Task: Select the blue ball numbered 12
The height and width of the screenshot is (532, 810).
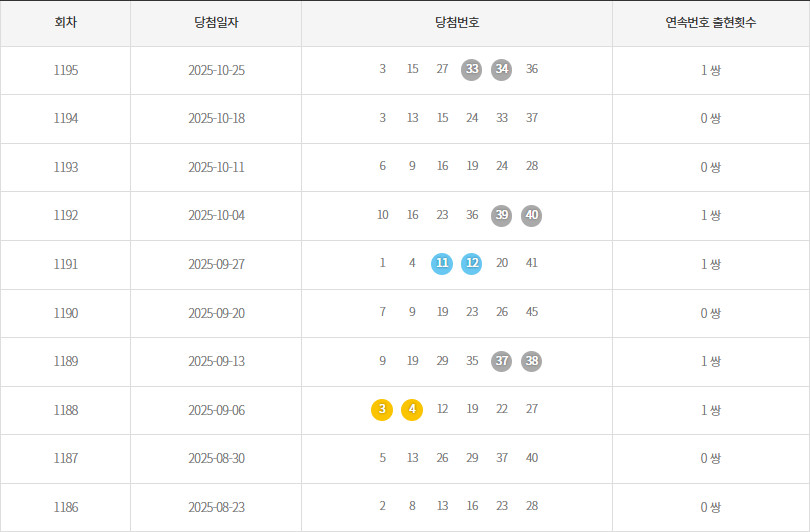Action: click(472, 264)
